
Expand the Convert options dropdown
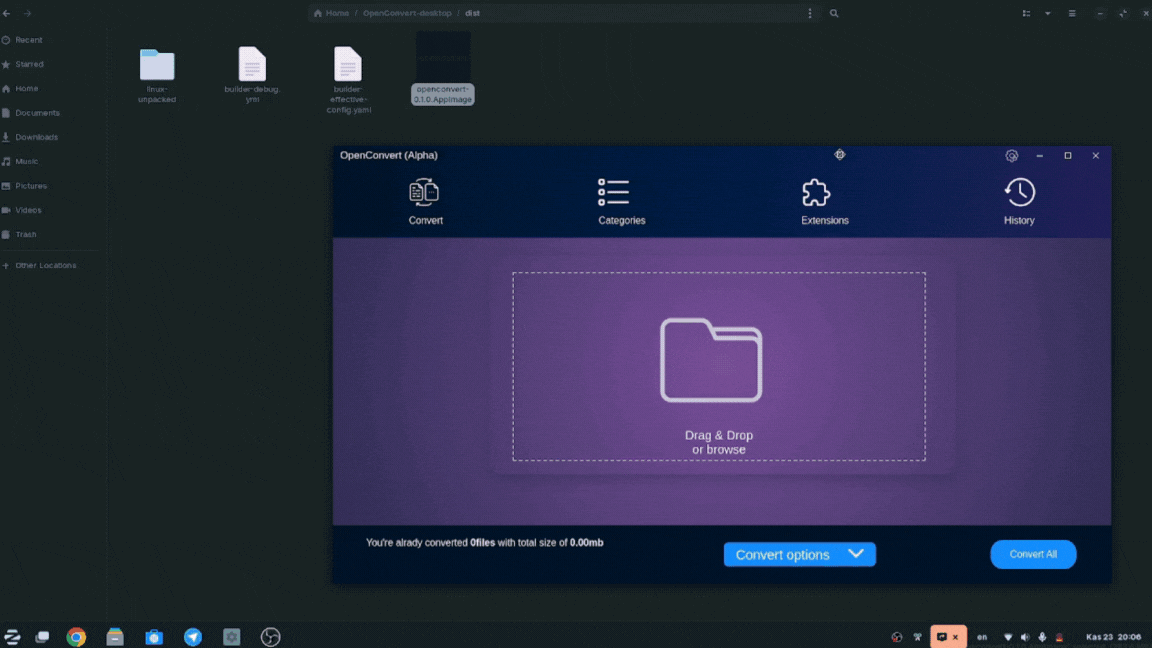point(799,555)
